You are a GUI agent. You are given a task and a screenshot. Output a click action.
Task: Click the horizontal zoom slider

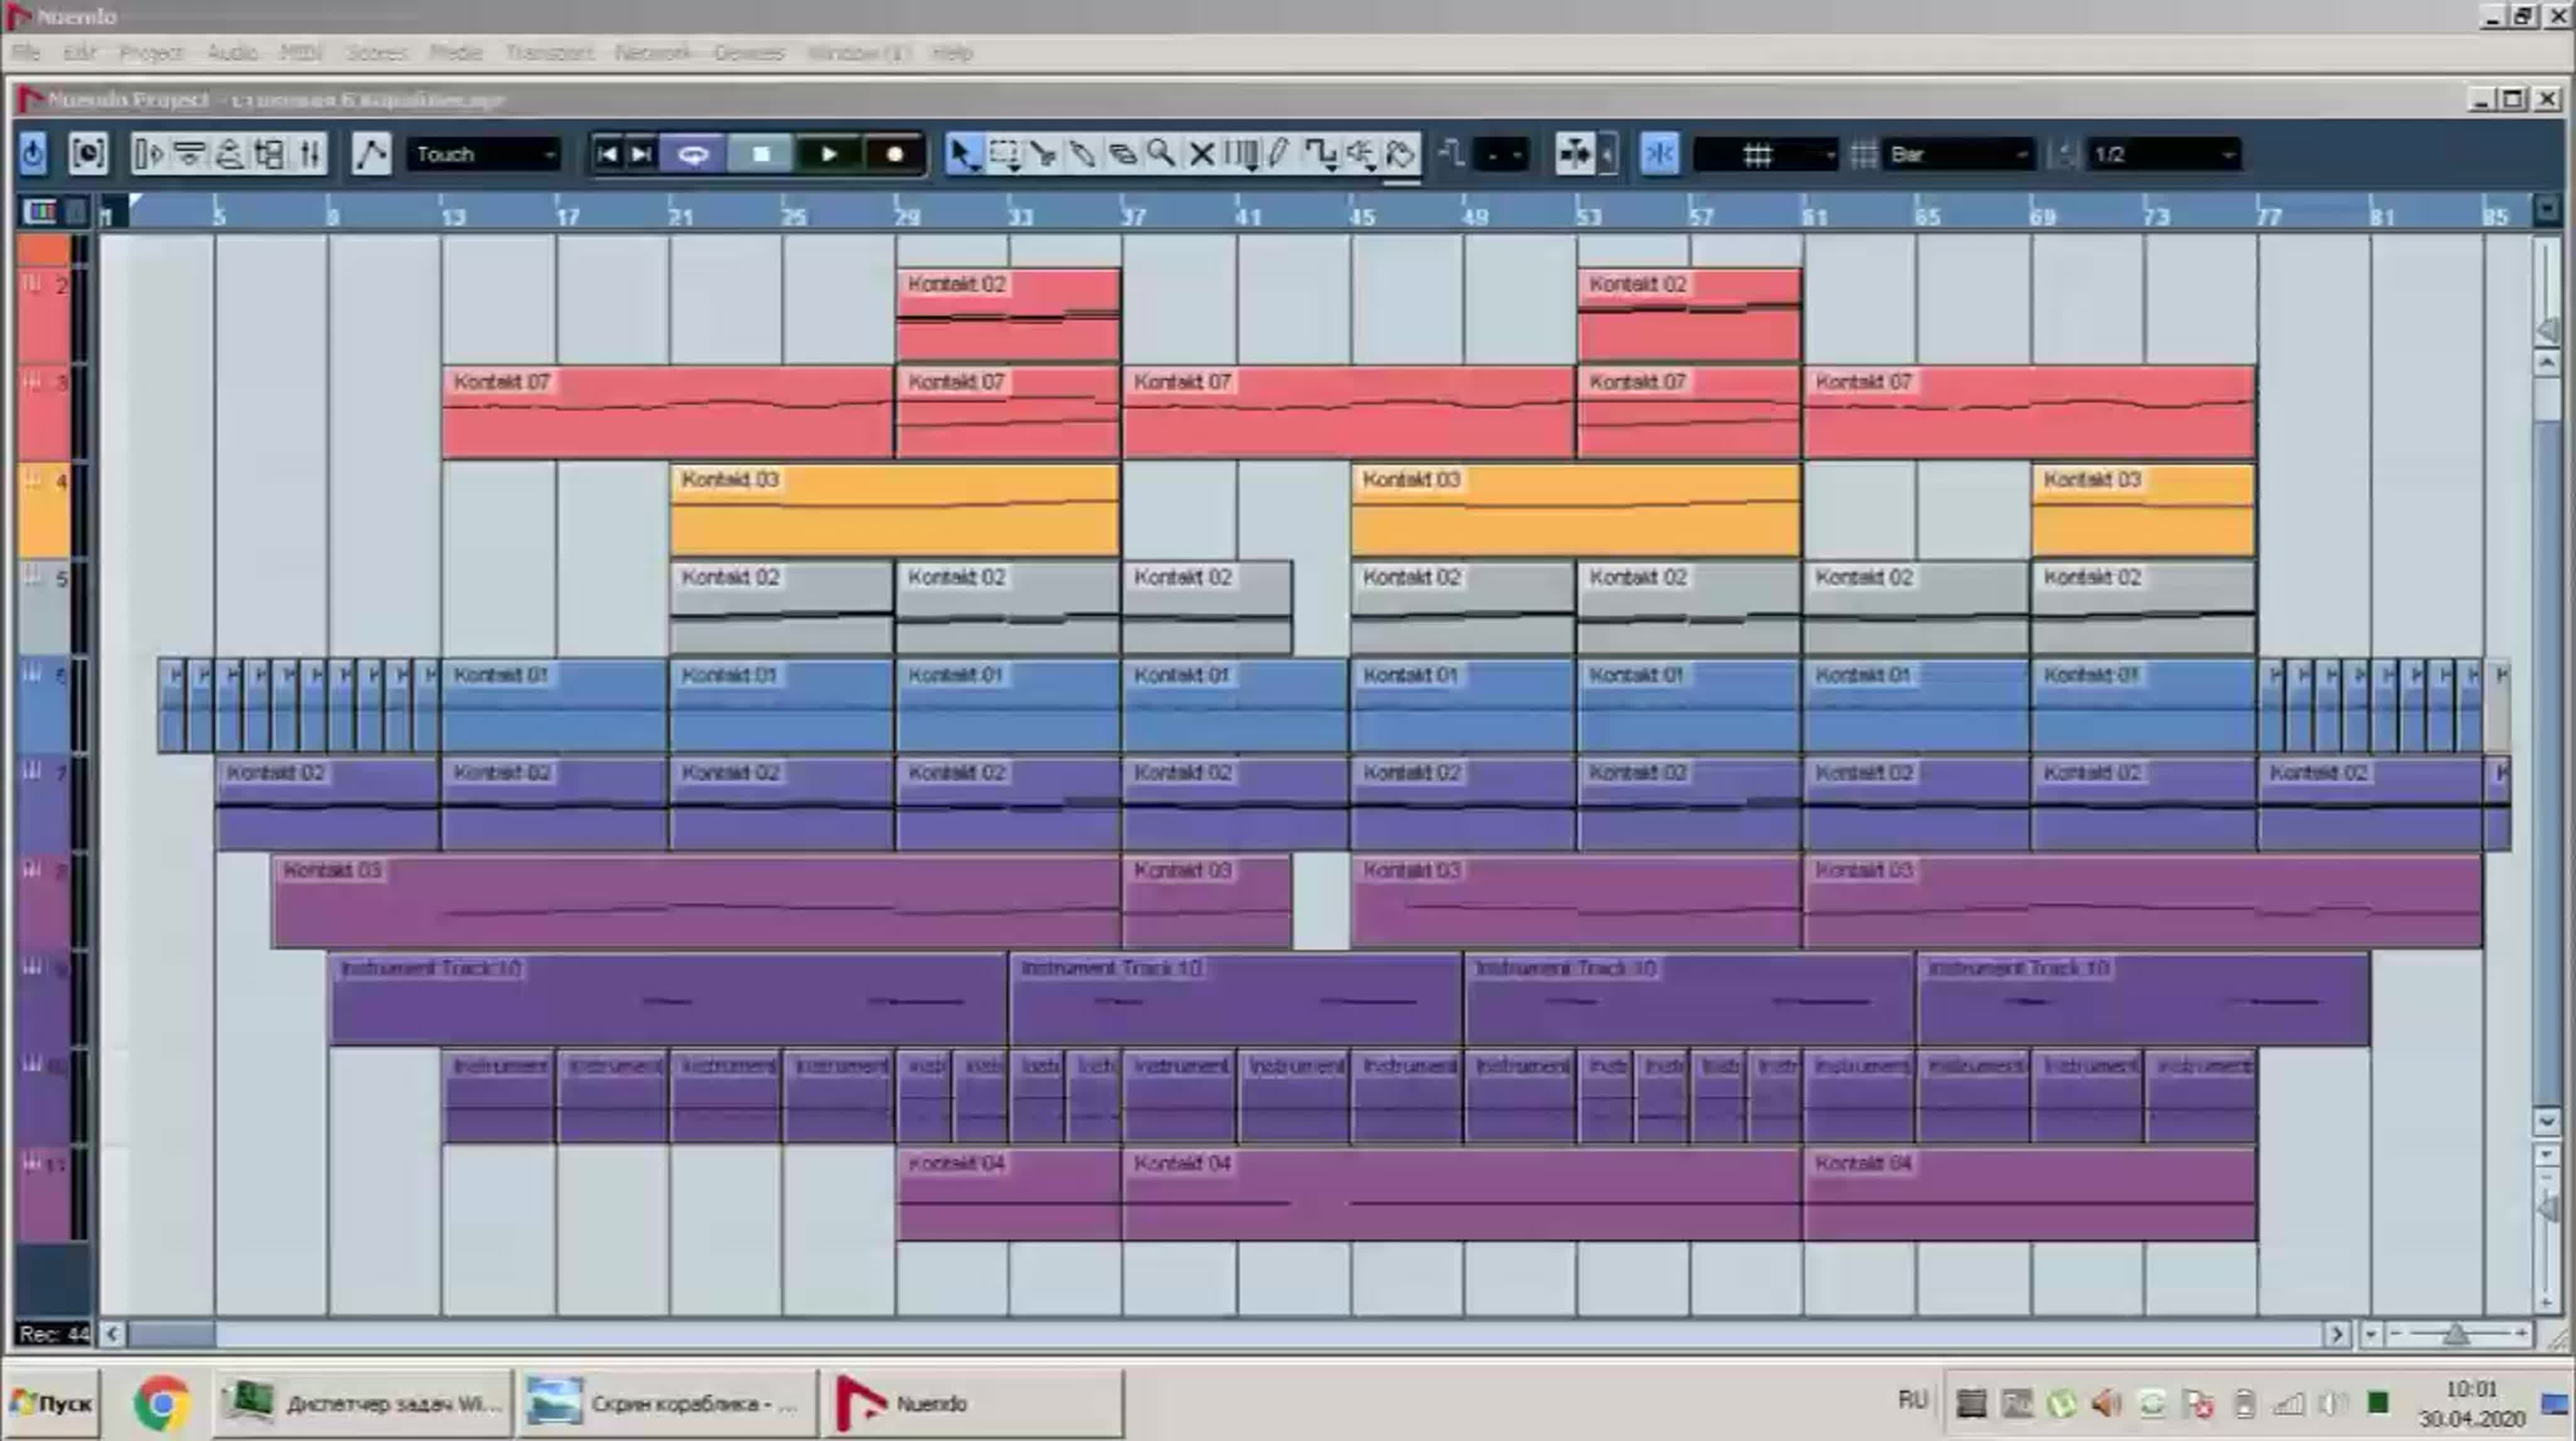pos(2455,1334)
